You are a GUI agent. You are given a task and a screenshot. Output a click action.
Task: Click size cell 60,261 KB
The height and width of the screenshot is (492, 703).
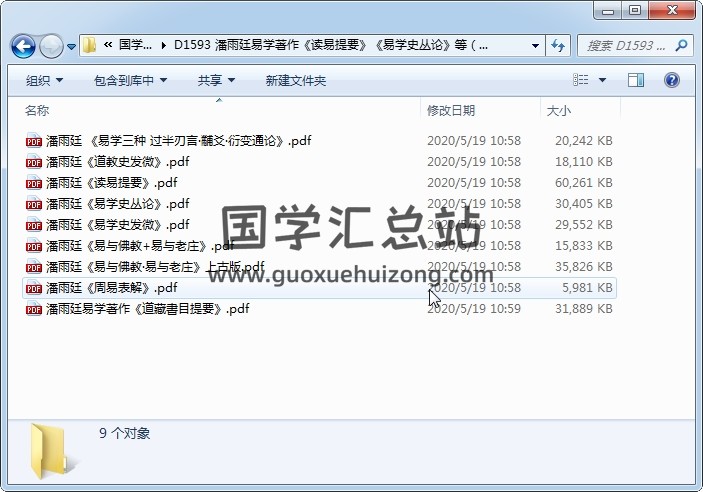583,183
